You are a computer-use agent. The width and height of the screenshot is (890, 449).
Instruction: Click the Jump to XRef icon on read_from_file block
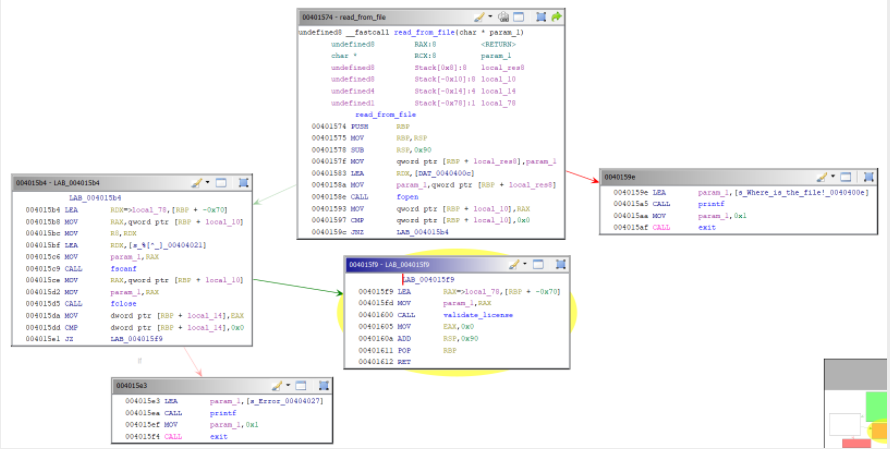point(505,17)
